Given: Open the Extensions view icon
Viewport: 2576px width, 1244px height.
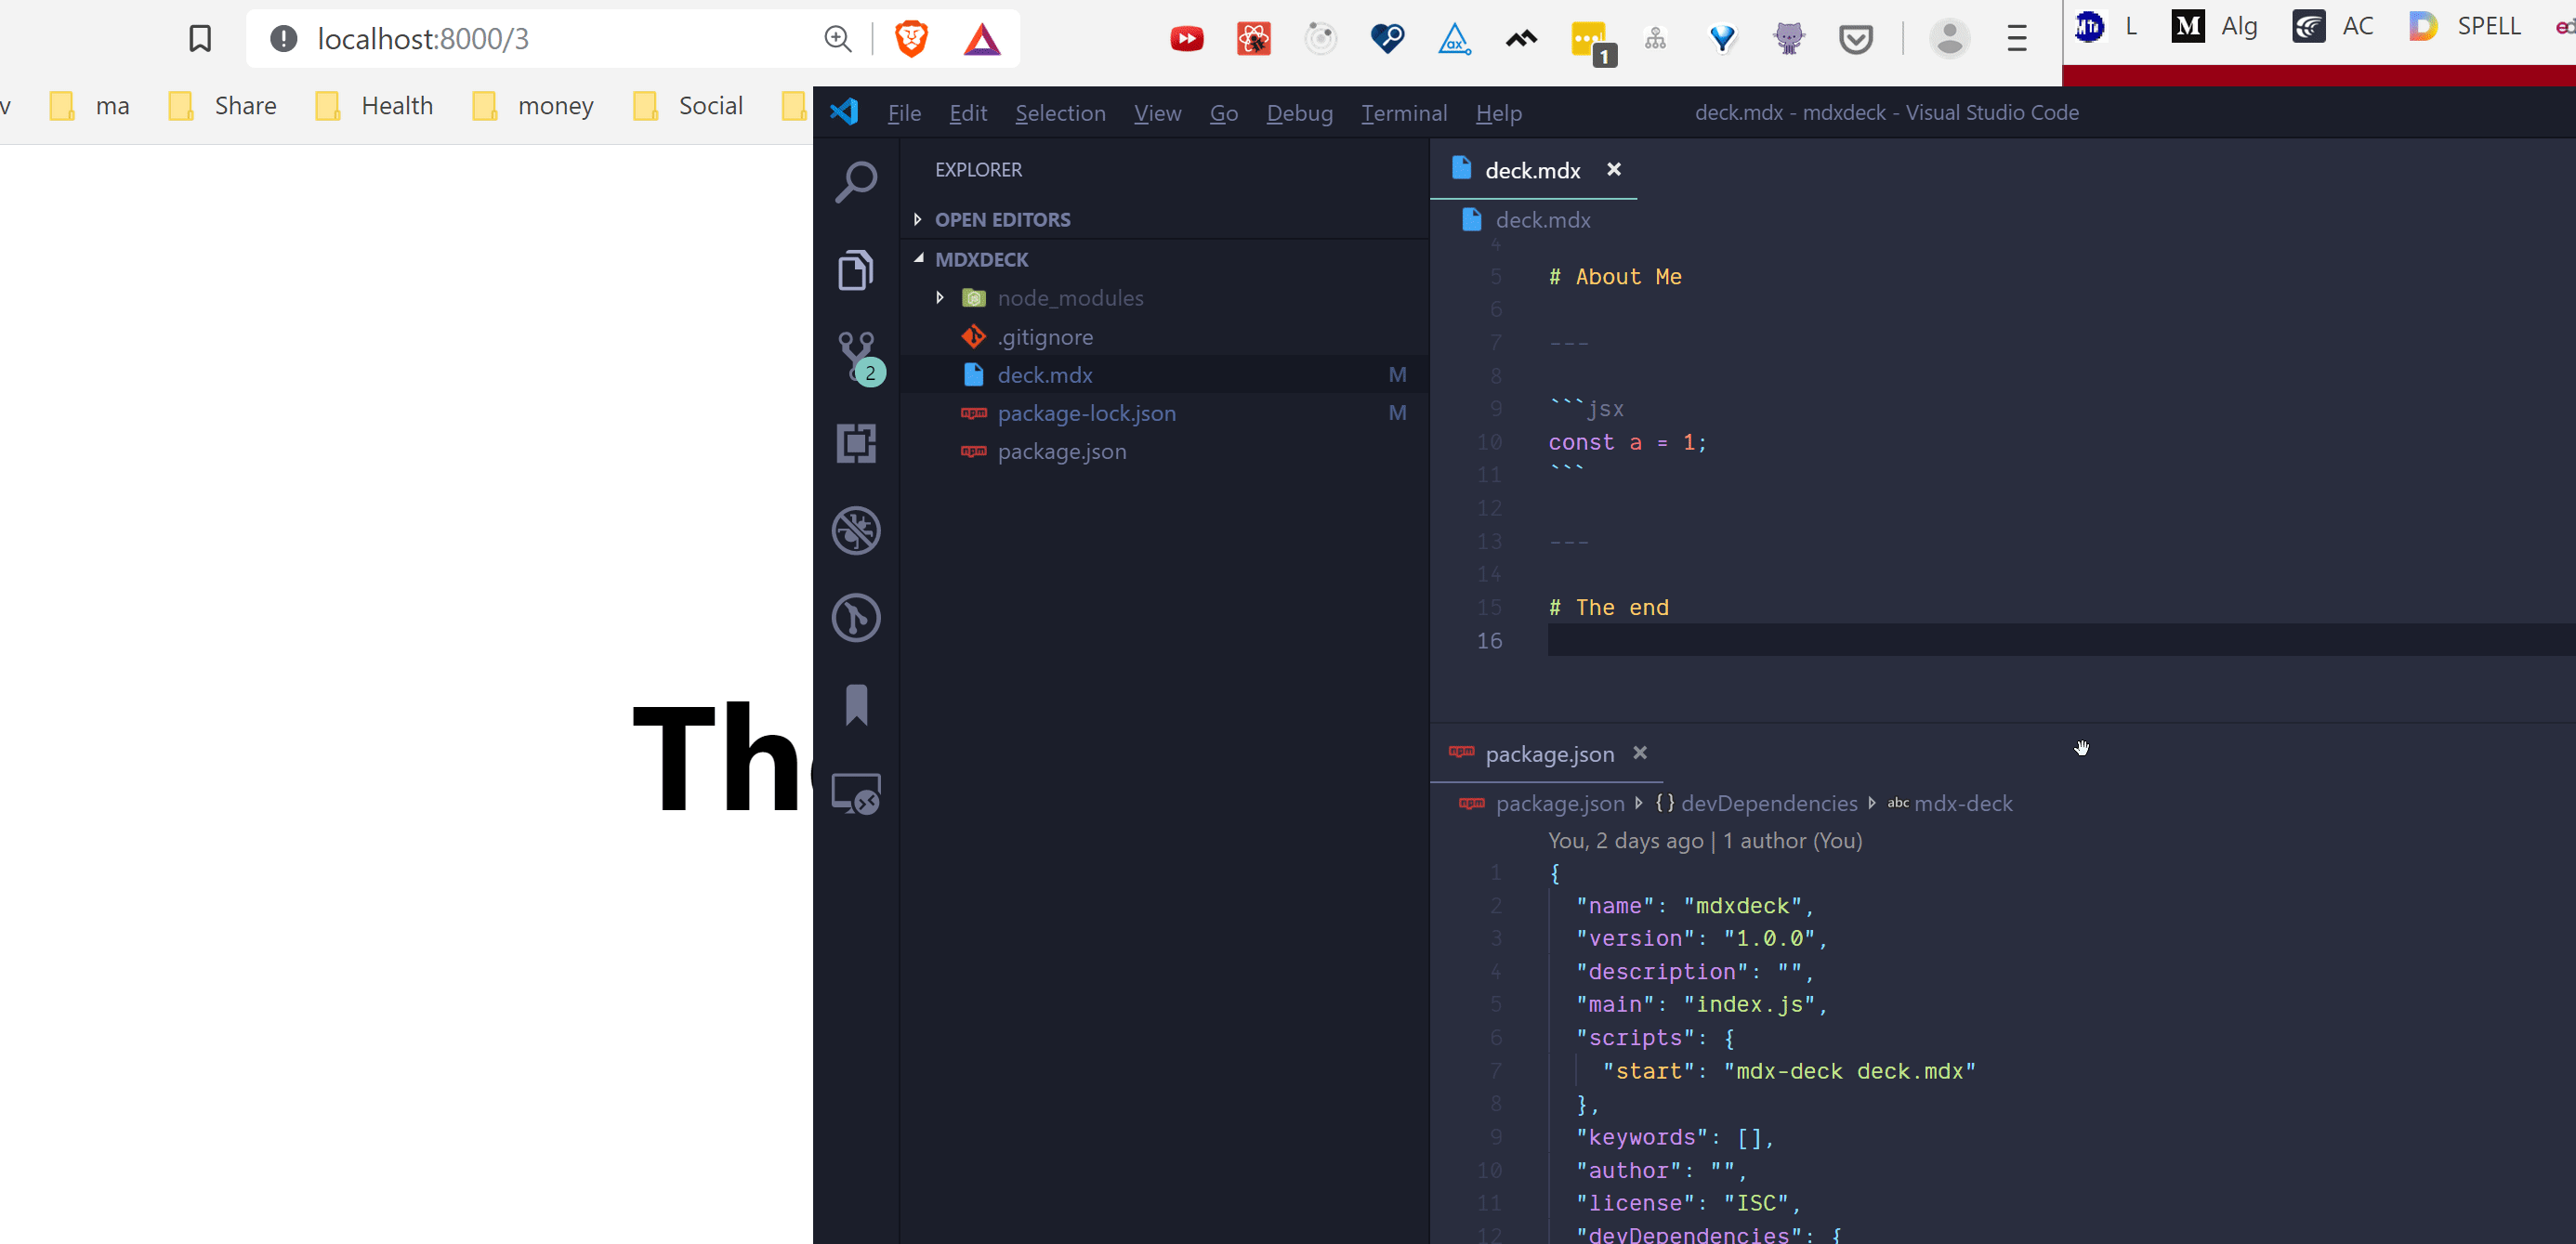Looking at the screenshot, I should click(x=856, y=443).
